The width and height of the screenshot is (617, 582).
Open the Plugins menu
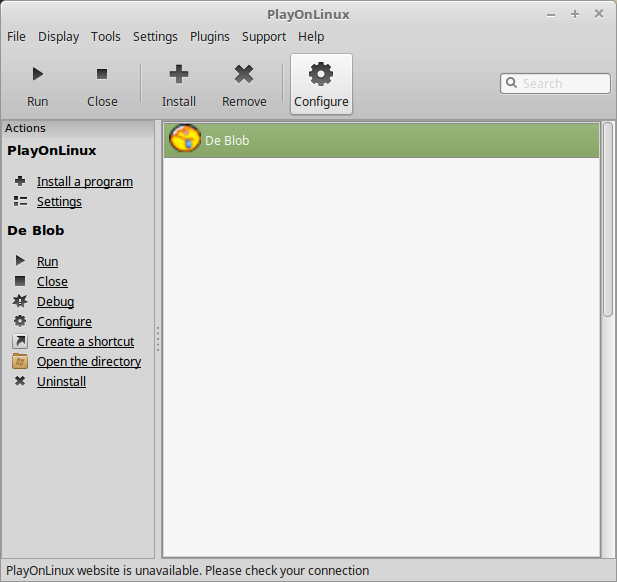click(209, 37)
